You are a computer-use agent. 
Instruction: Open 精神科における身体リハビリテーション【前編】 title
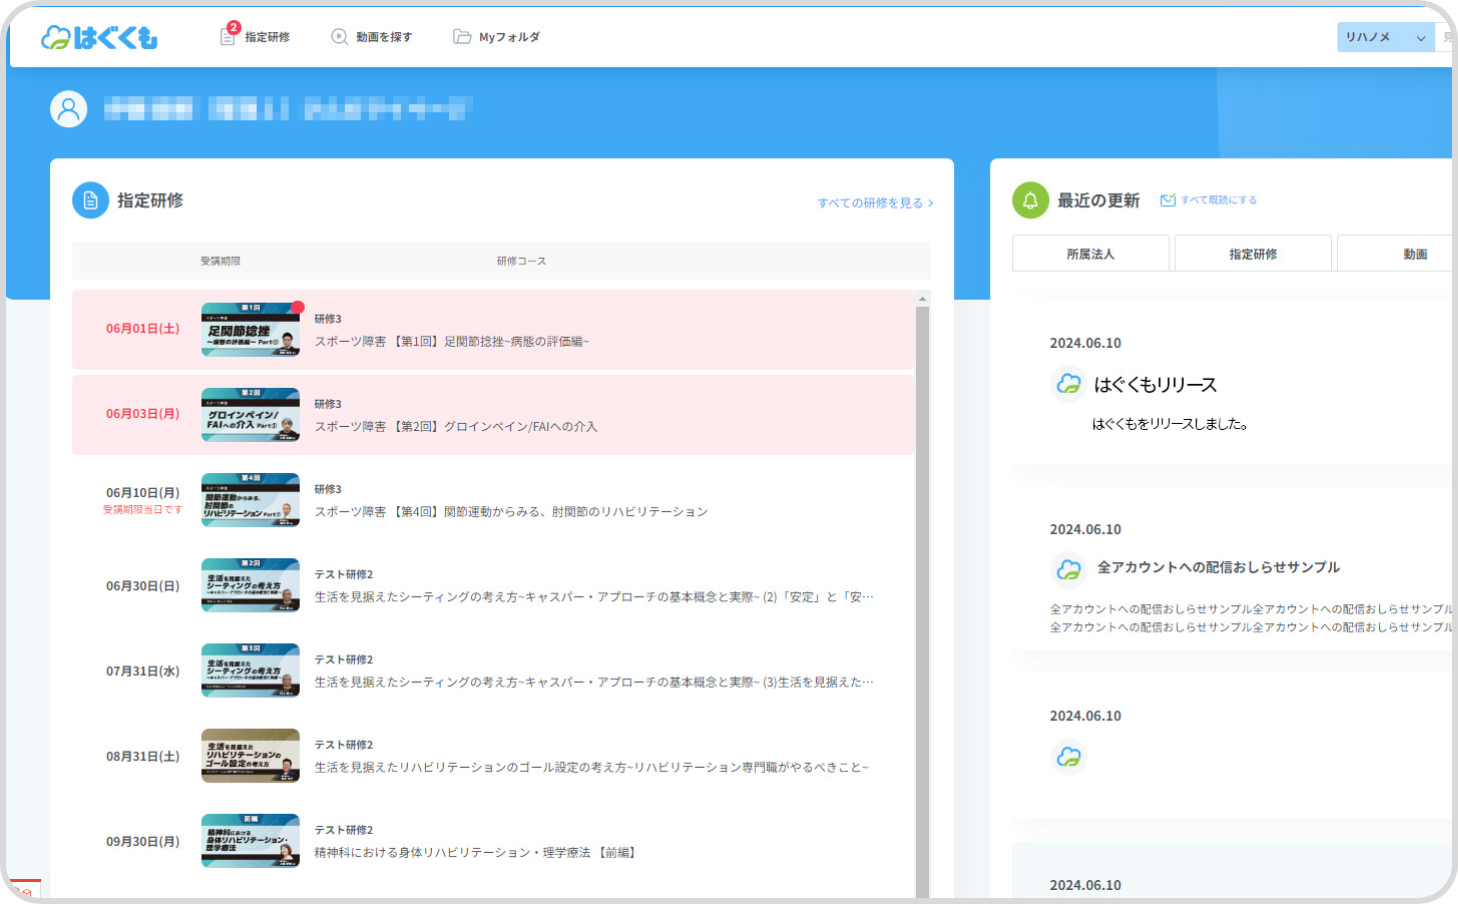[x=476, y=853]
